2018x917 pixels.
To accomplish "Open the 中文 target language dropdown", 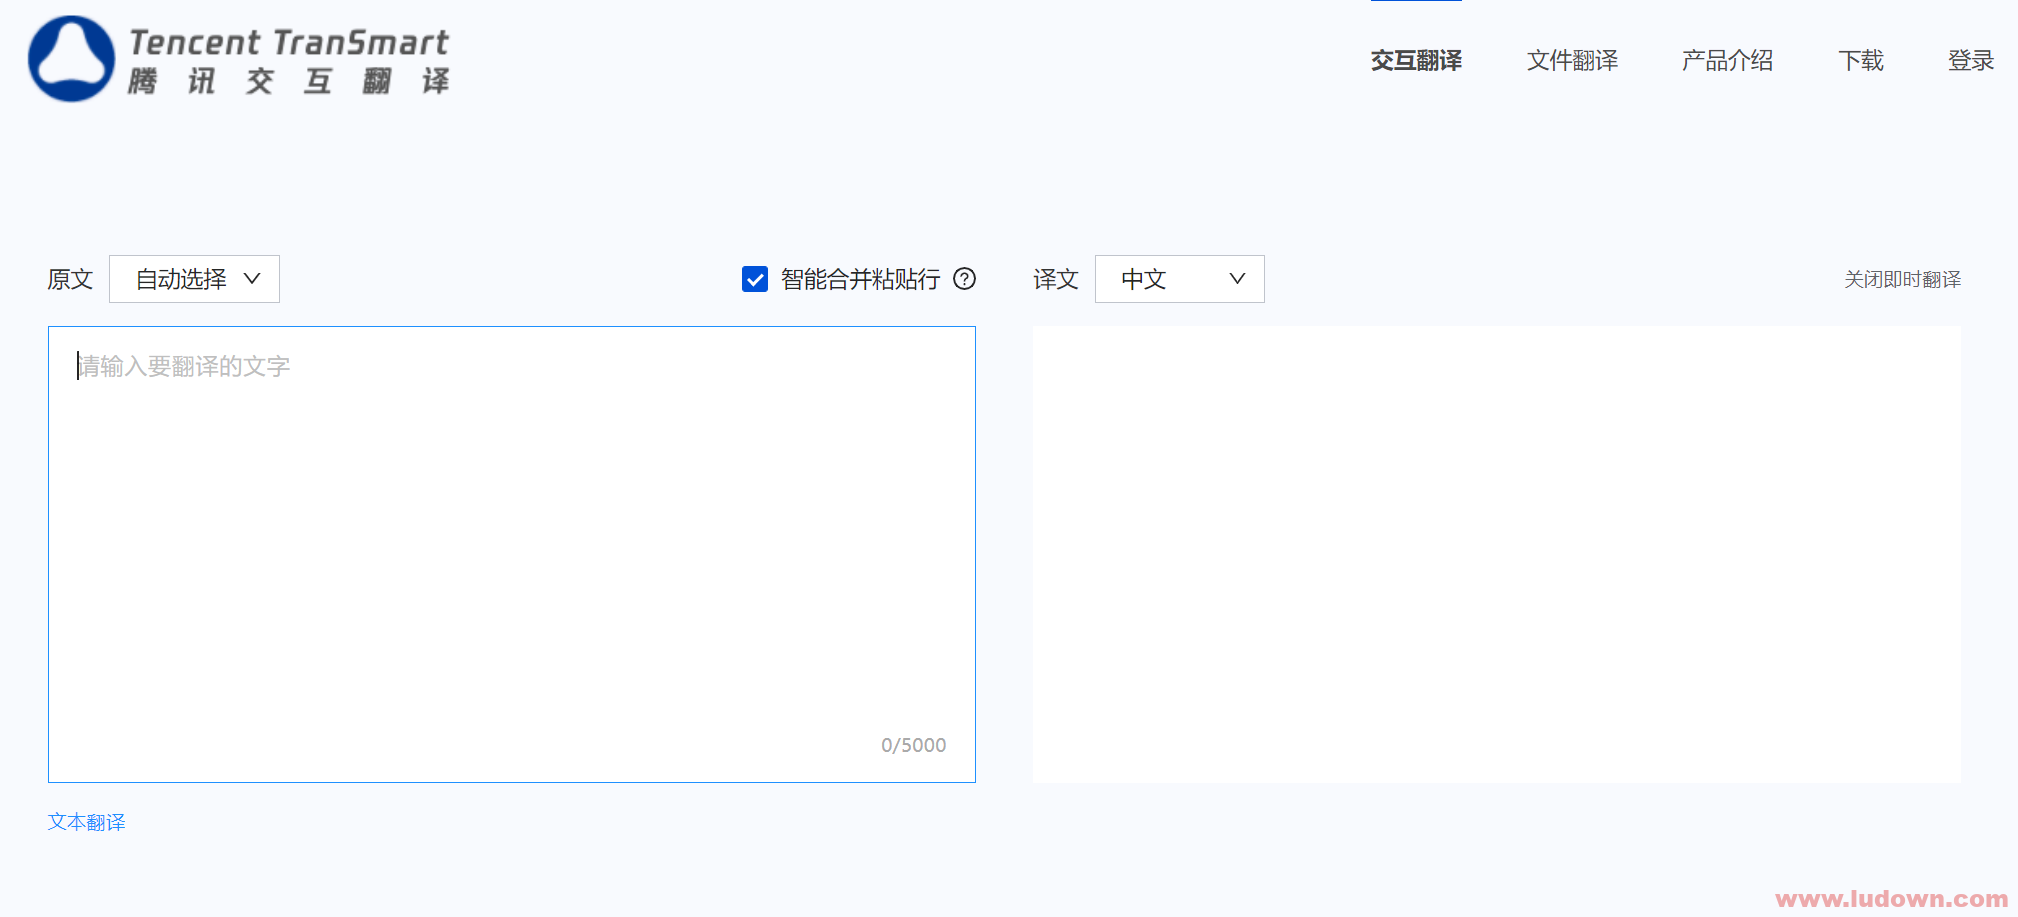I will pyautogui.click(x=1179, y=279).
